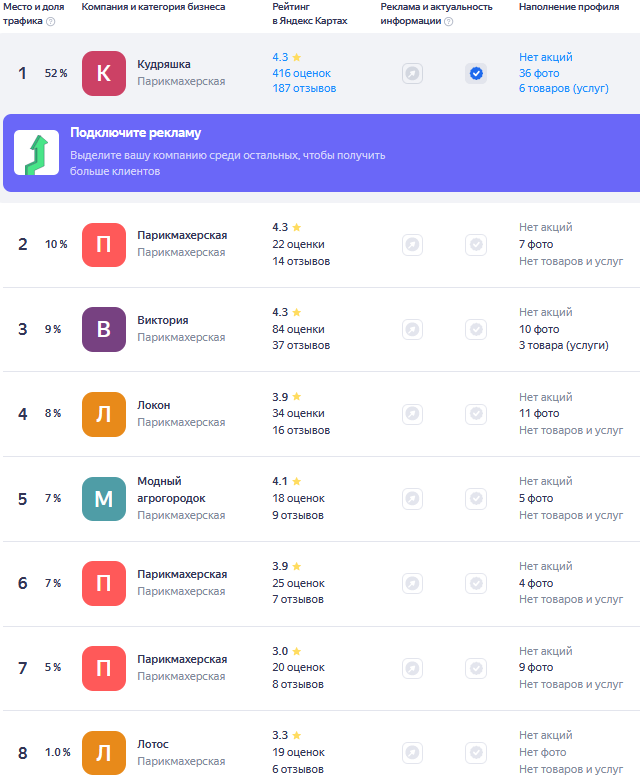Image resolution: width=640 pixels, height=784 pixels.
Task: Click the '37 отзывов' text
Action: (301, 346)
